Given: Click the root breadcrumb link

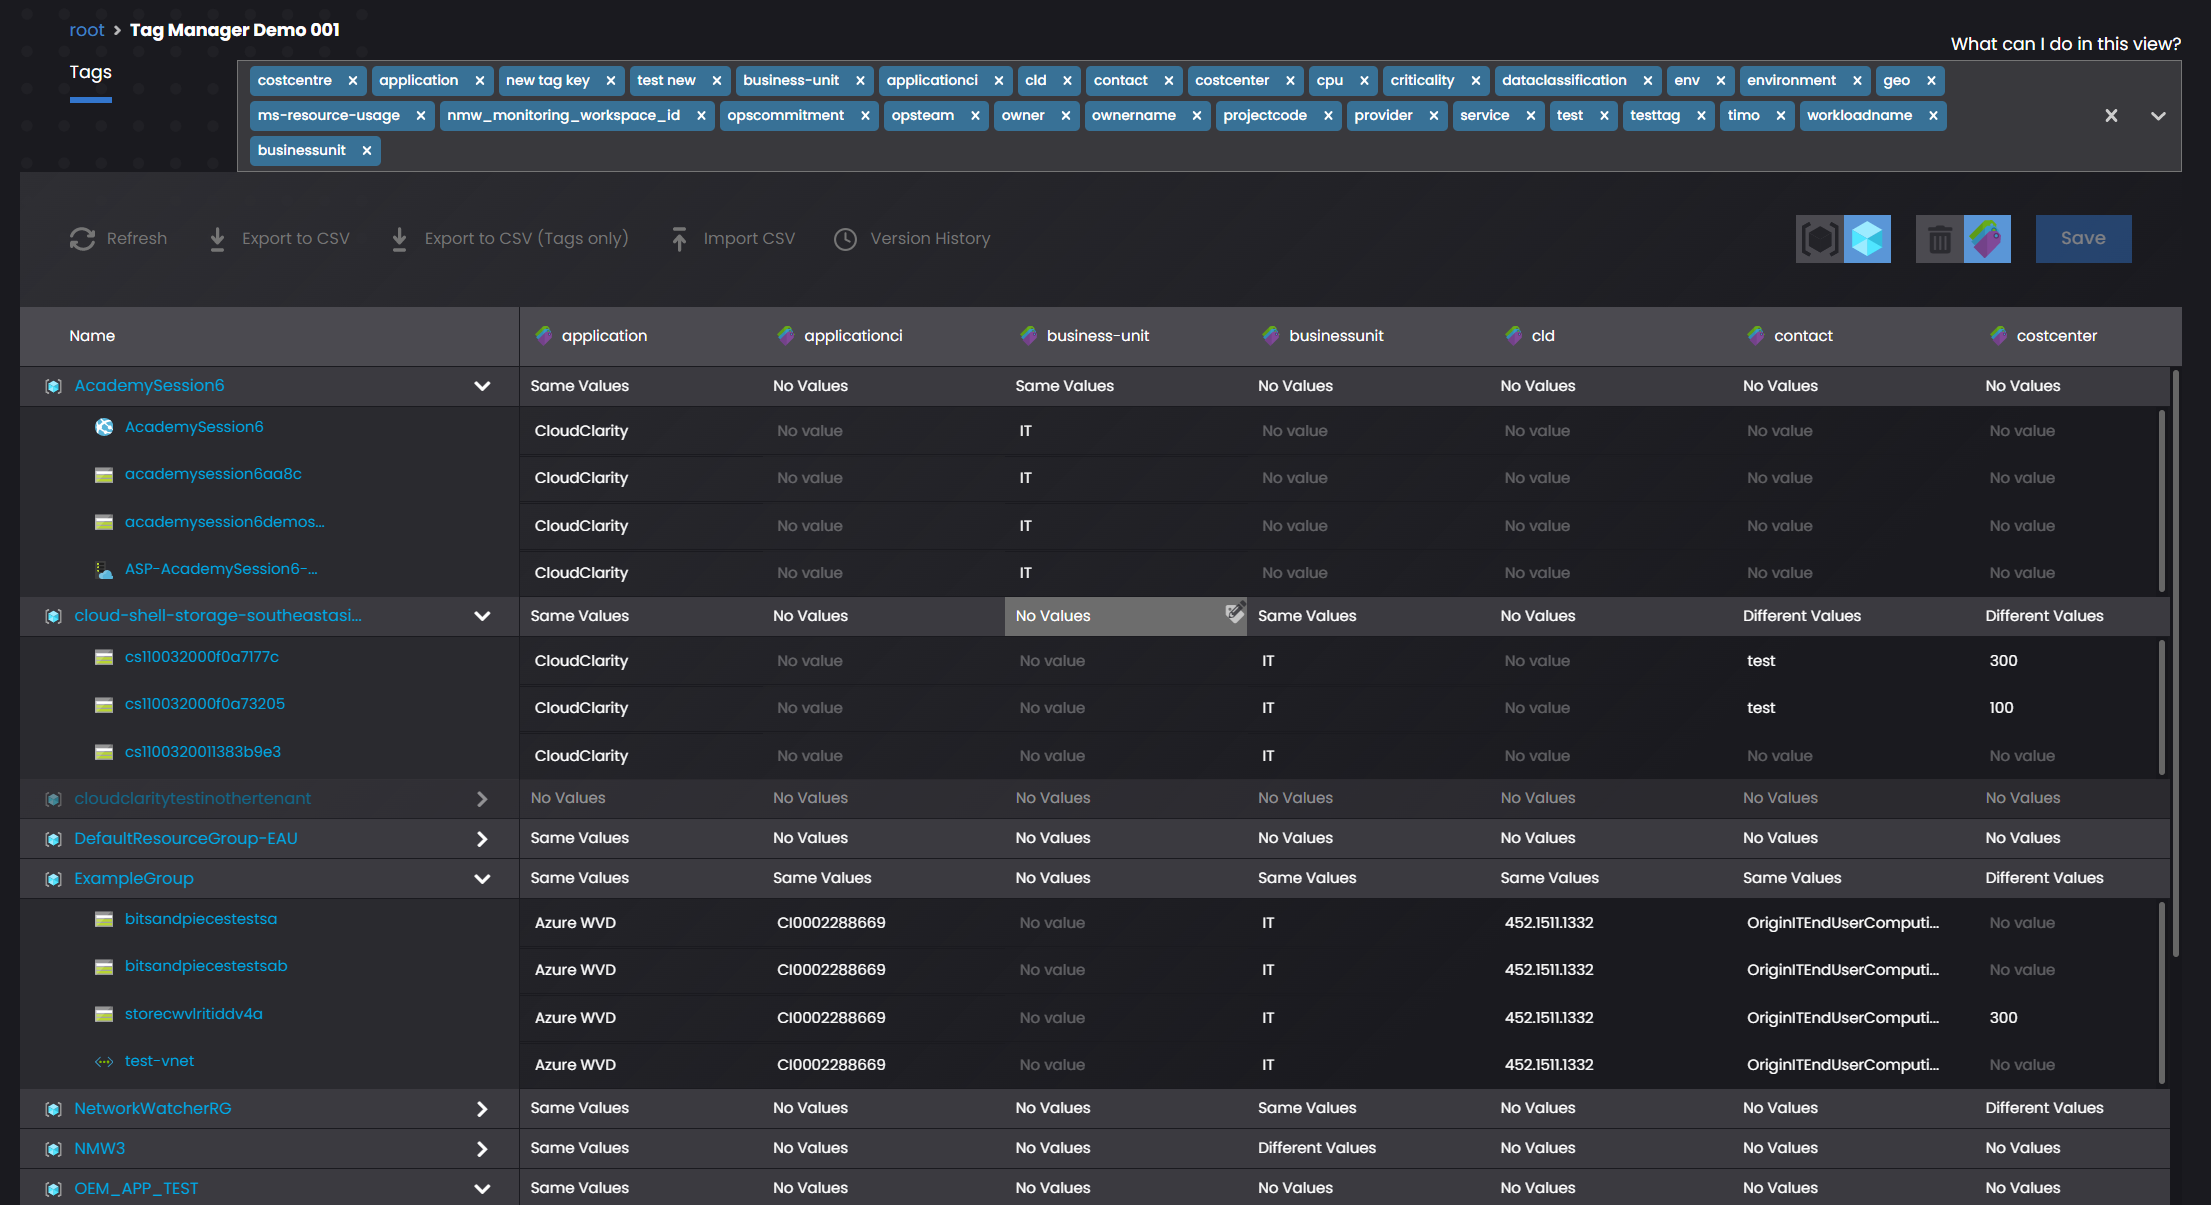Looking at the screenshot, I should (86, 30).
